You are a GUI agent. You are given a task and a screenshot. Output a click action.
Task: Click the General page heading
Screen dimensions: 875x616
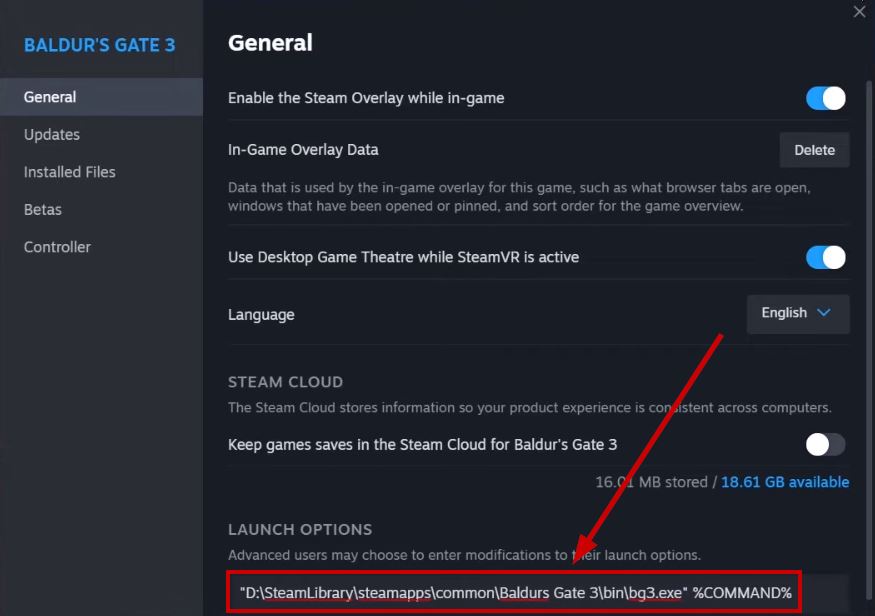pos(270,43)
